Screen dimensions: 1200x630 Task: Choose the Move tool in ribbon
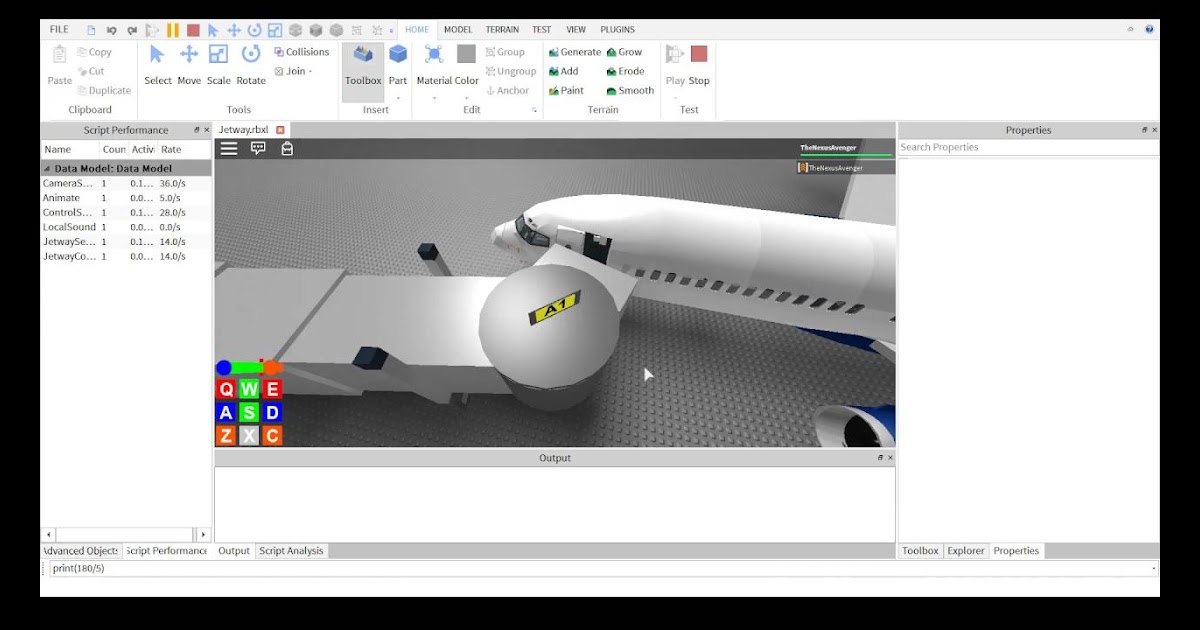189,65
